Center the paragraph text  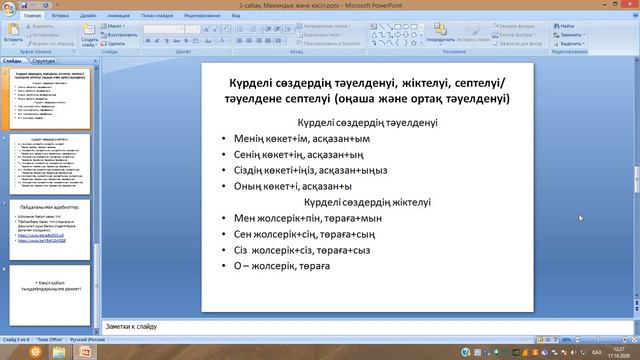(249, 41)
